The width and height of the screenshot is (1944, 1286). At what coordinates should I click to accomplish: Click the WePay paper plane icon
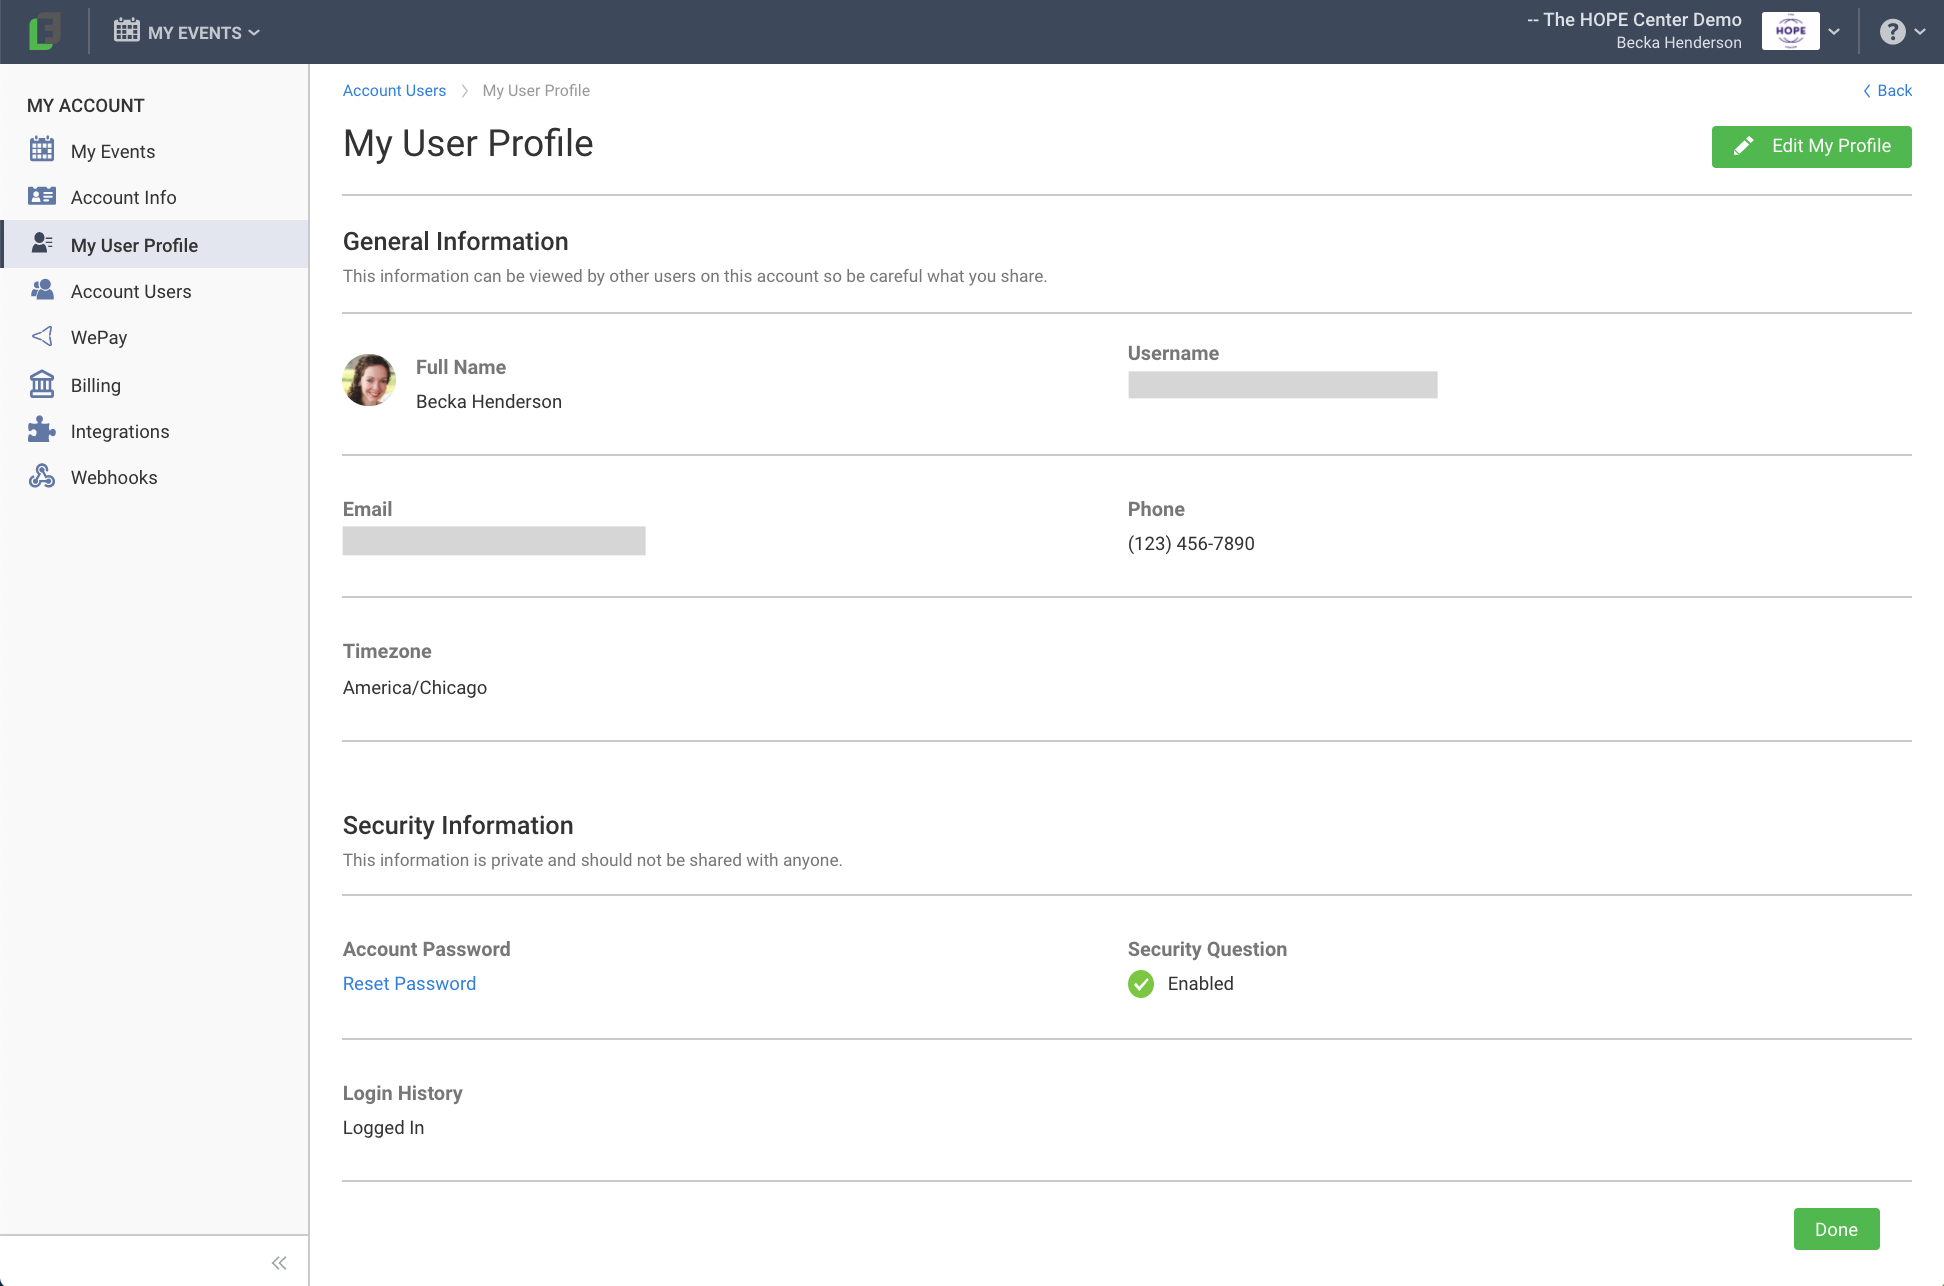[42, 336]
